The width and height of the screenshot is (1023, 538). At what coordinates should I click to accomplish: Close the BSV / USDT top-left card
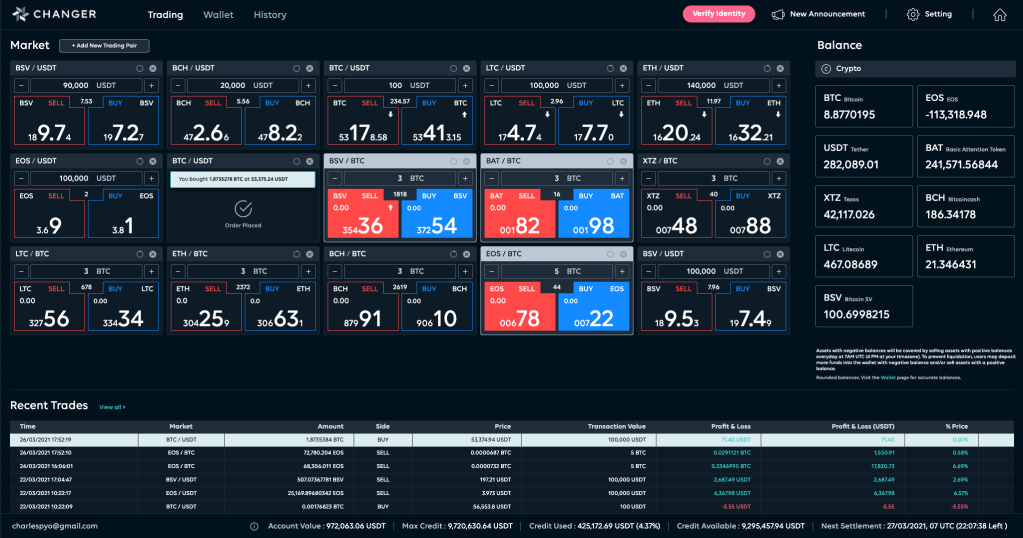153,68
